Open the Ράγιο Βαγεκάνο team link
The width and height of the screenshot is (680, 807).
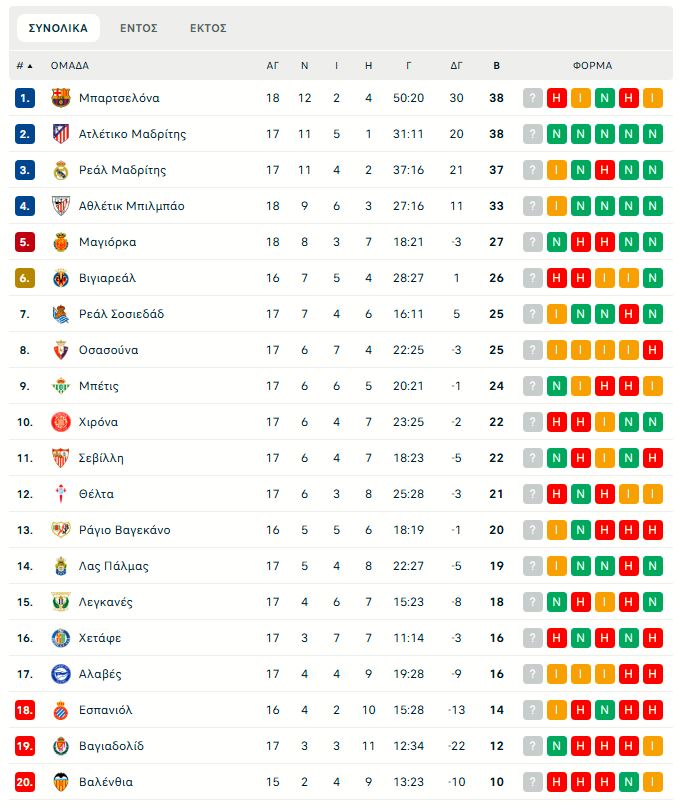[124, 530]
